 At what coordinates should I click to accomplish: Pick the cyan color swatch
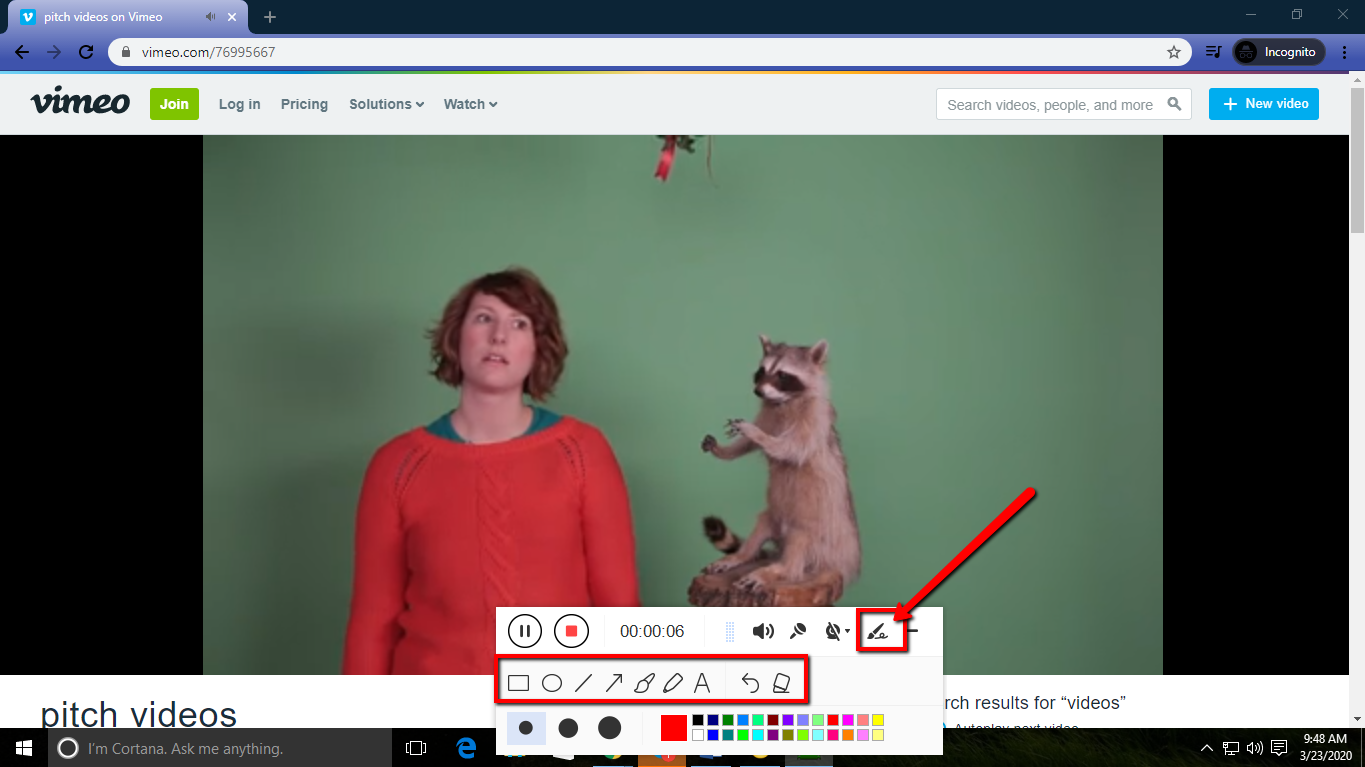pyautogui.click(x=758, y=735)
